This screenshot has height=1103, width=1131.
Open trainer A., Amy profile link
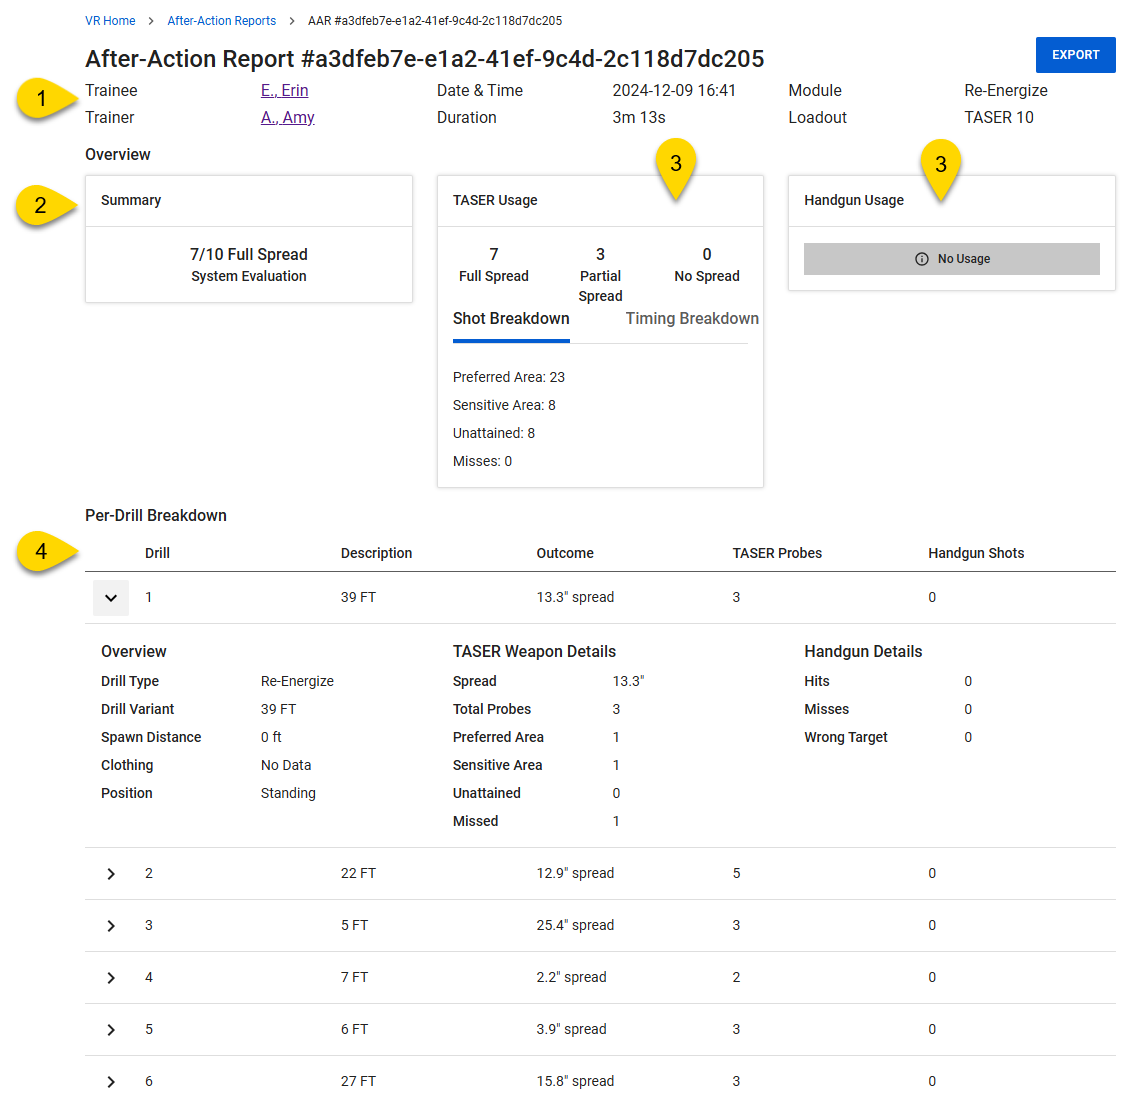pyautogui.click(x=287, y=118)
